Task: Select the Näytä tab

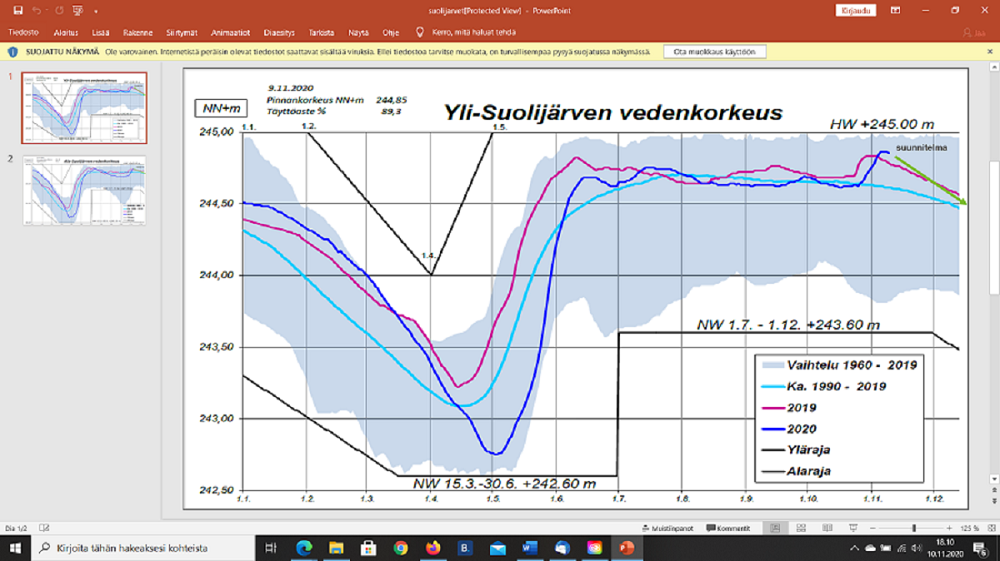Action: [358, 33]
